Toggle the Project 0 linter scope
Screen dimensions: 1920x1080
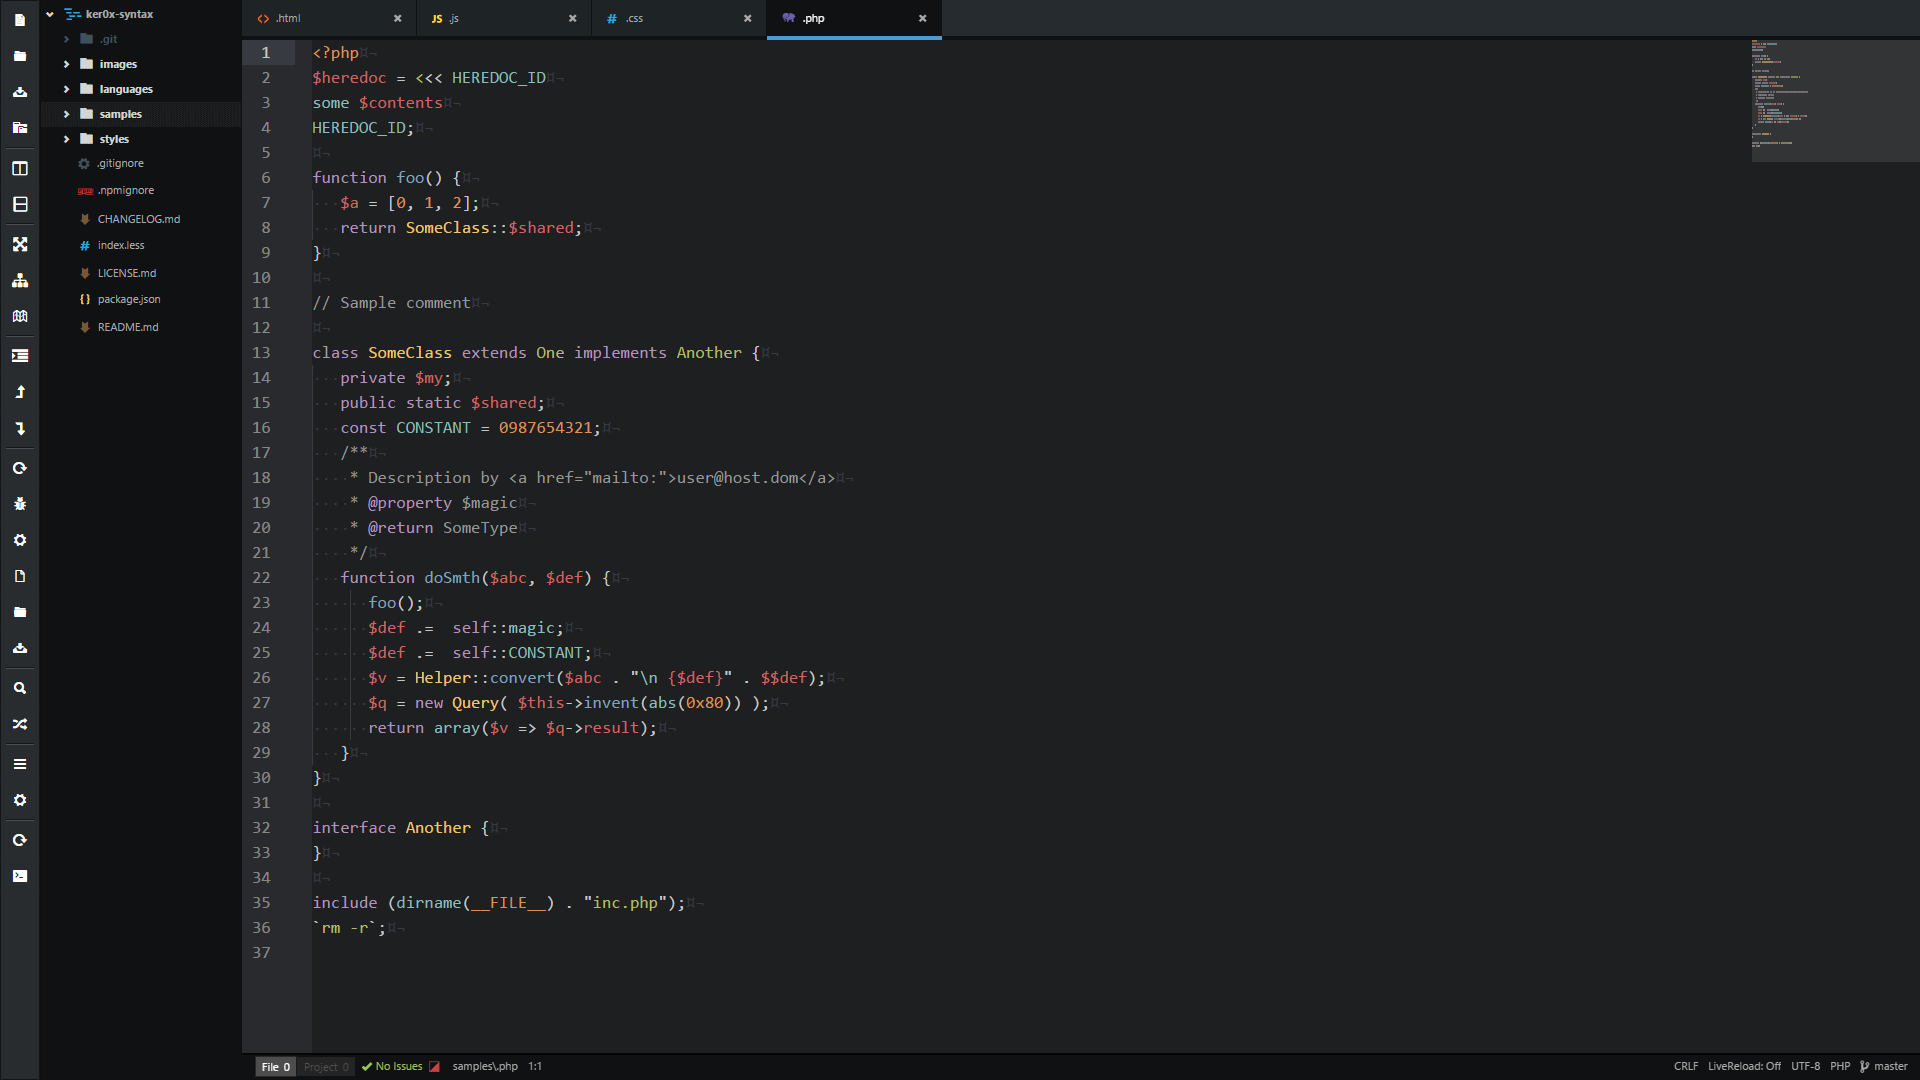[x=326, y=1067]
